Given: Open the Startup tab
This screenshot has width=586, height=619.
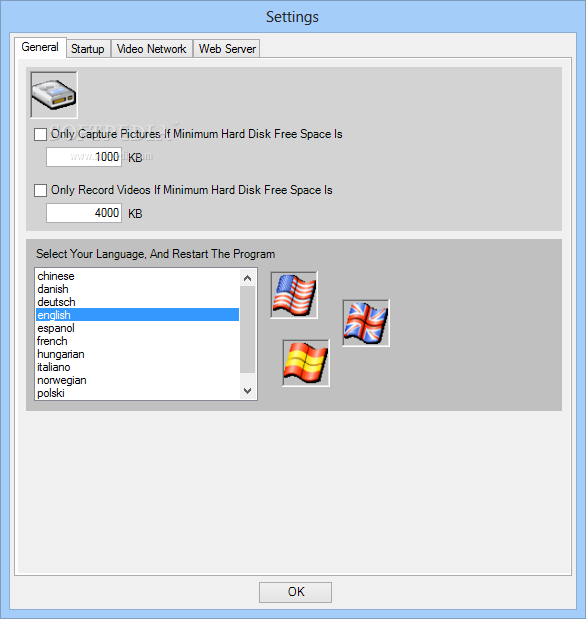Looking at the screenshot, I should pos(88,49).
